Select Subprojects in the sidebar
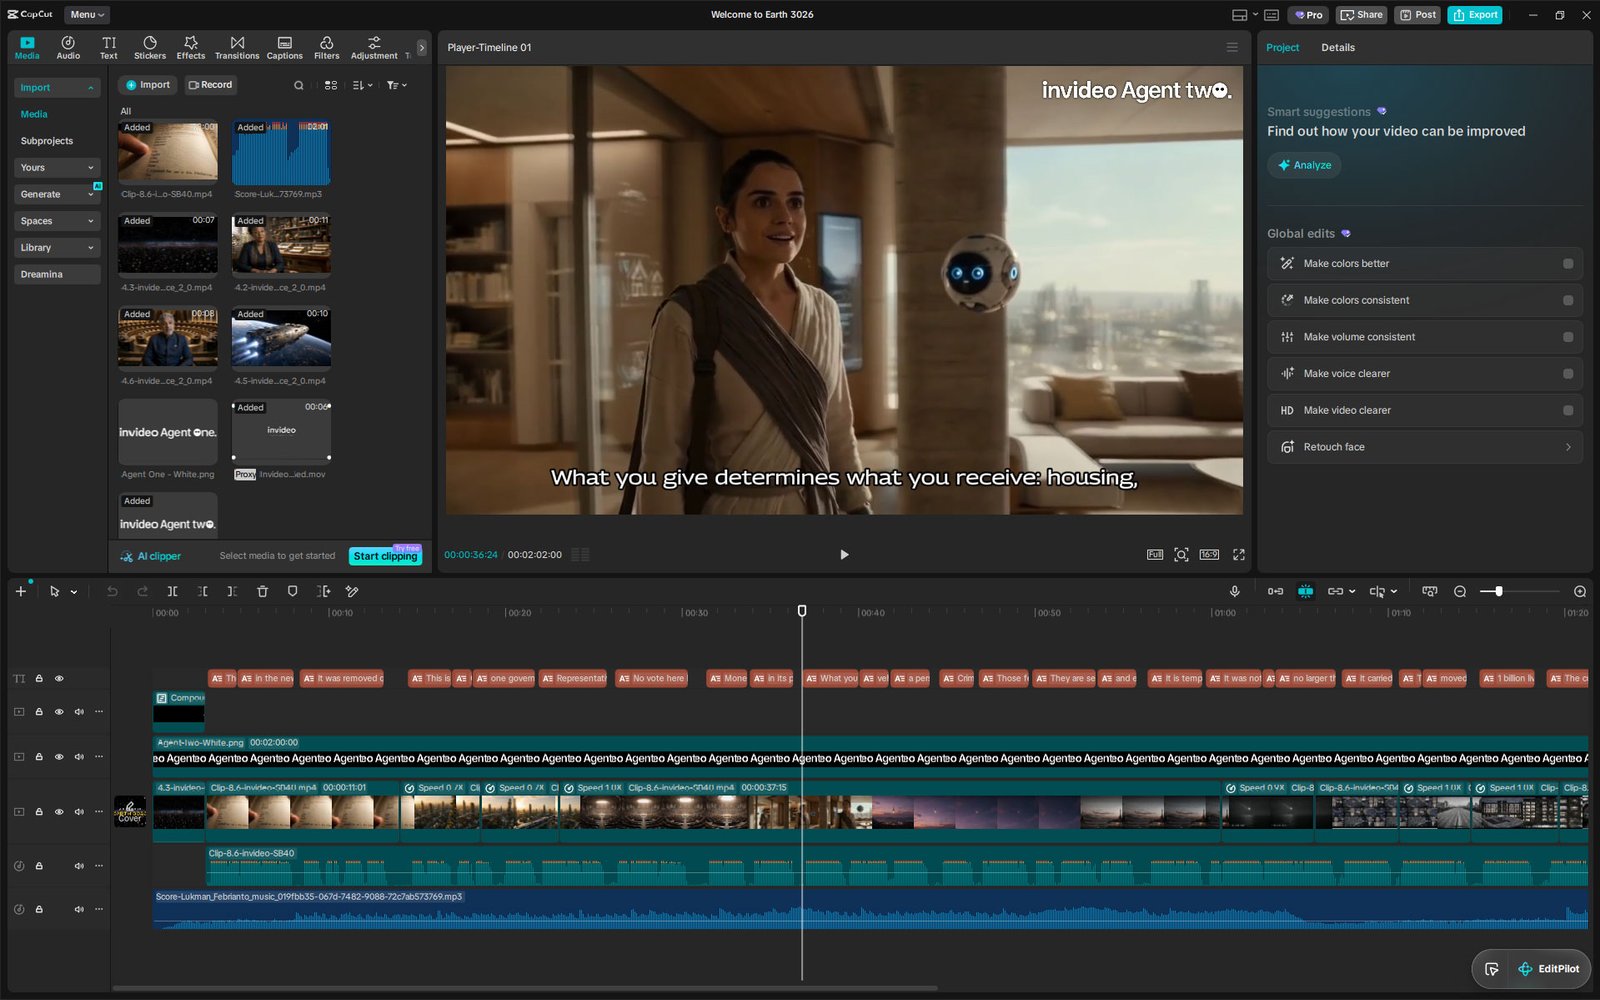 tap(47, 141)
